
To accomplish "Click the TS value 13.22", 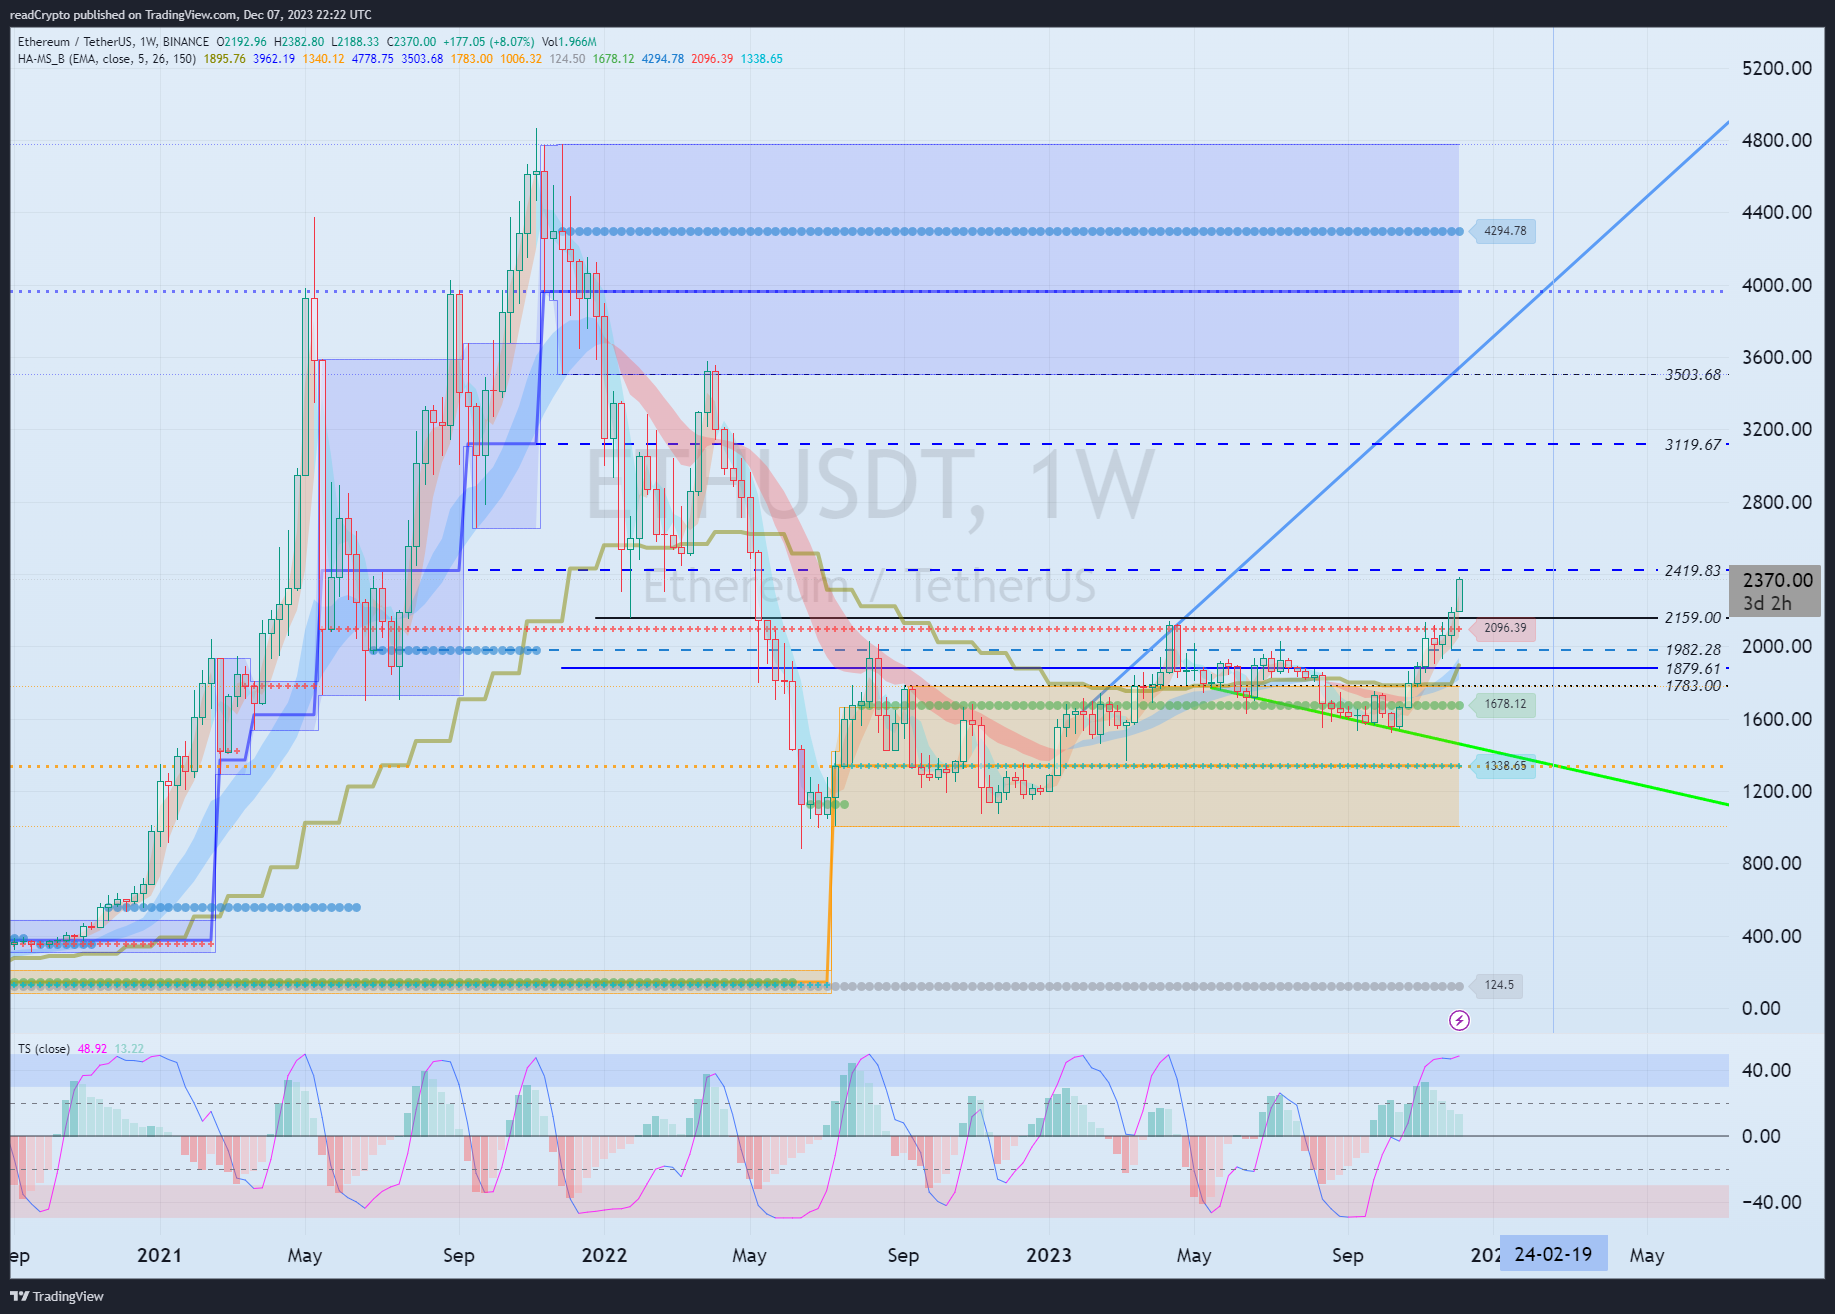I will [x=129, y=1049].
